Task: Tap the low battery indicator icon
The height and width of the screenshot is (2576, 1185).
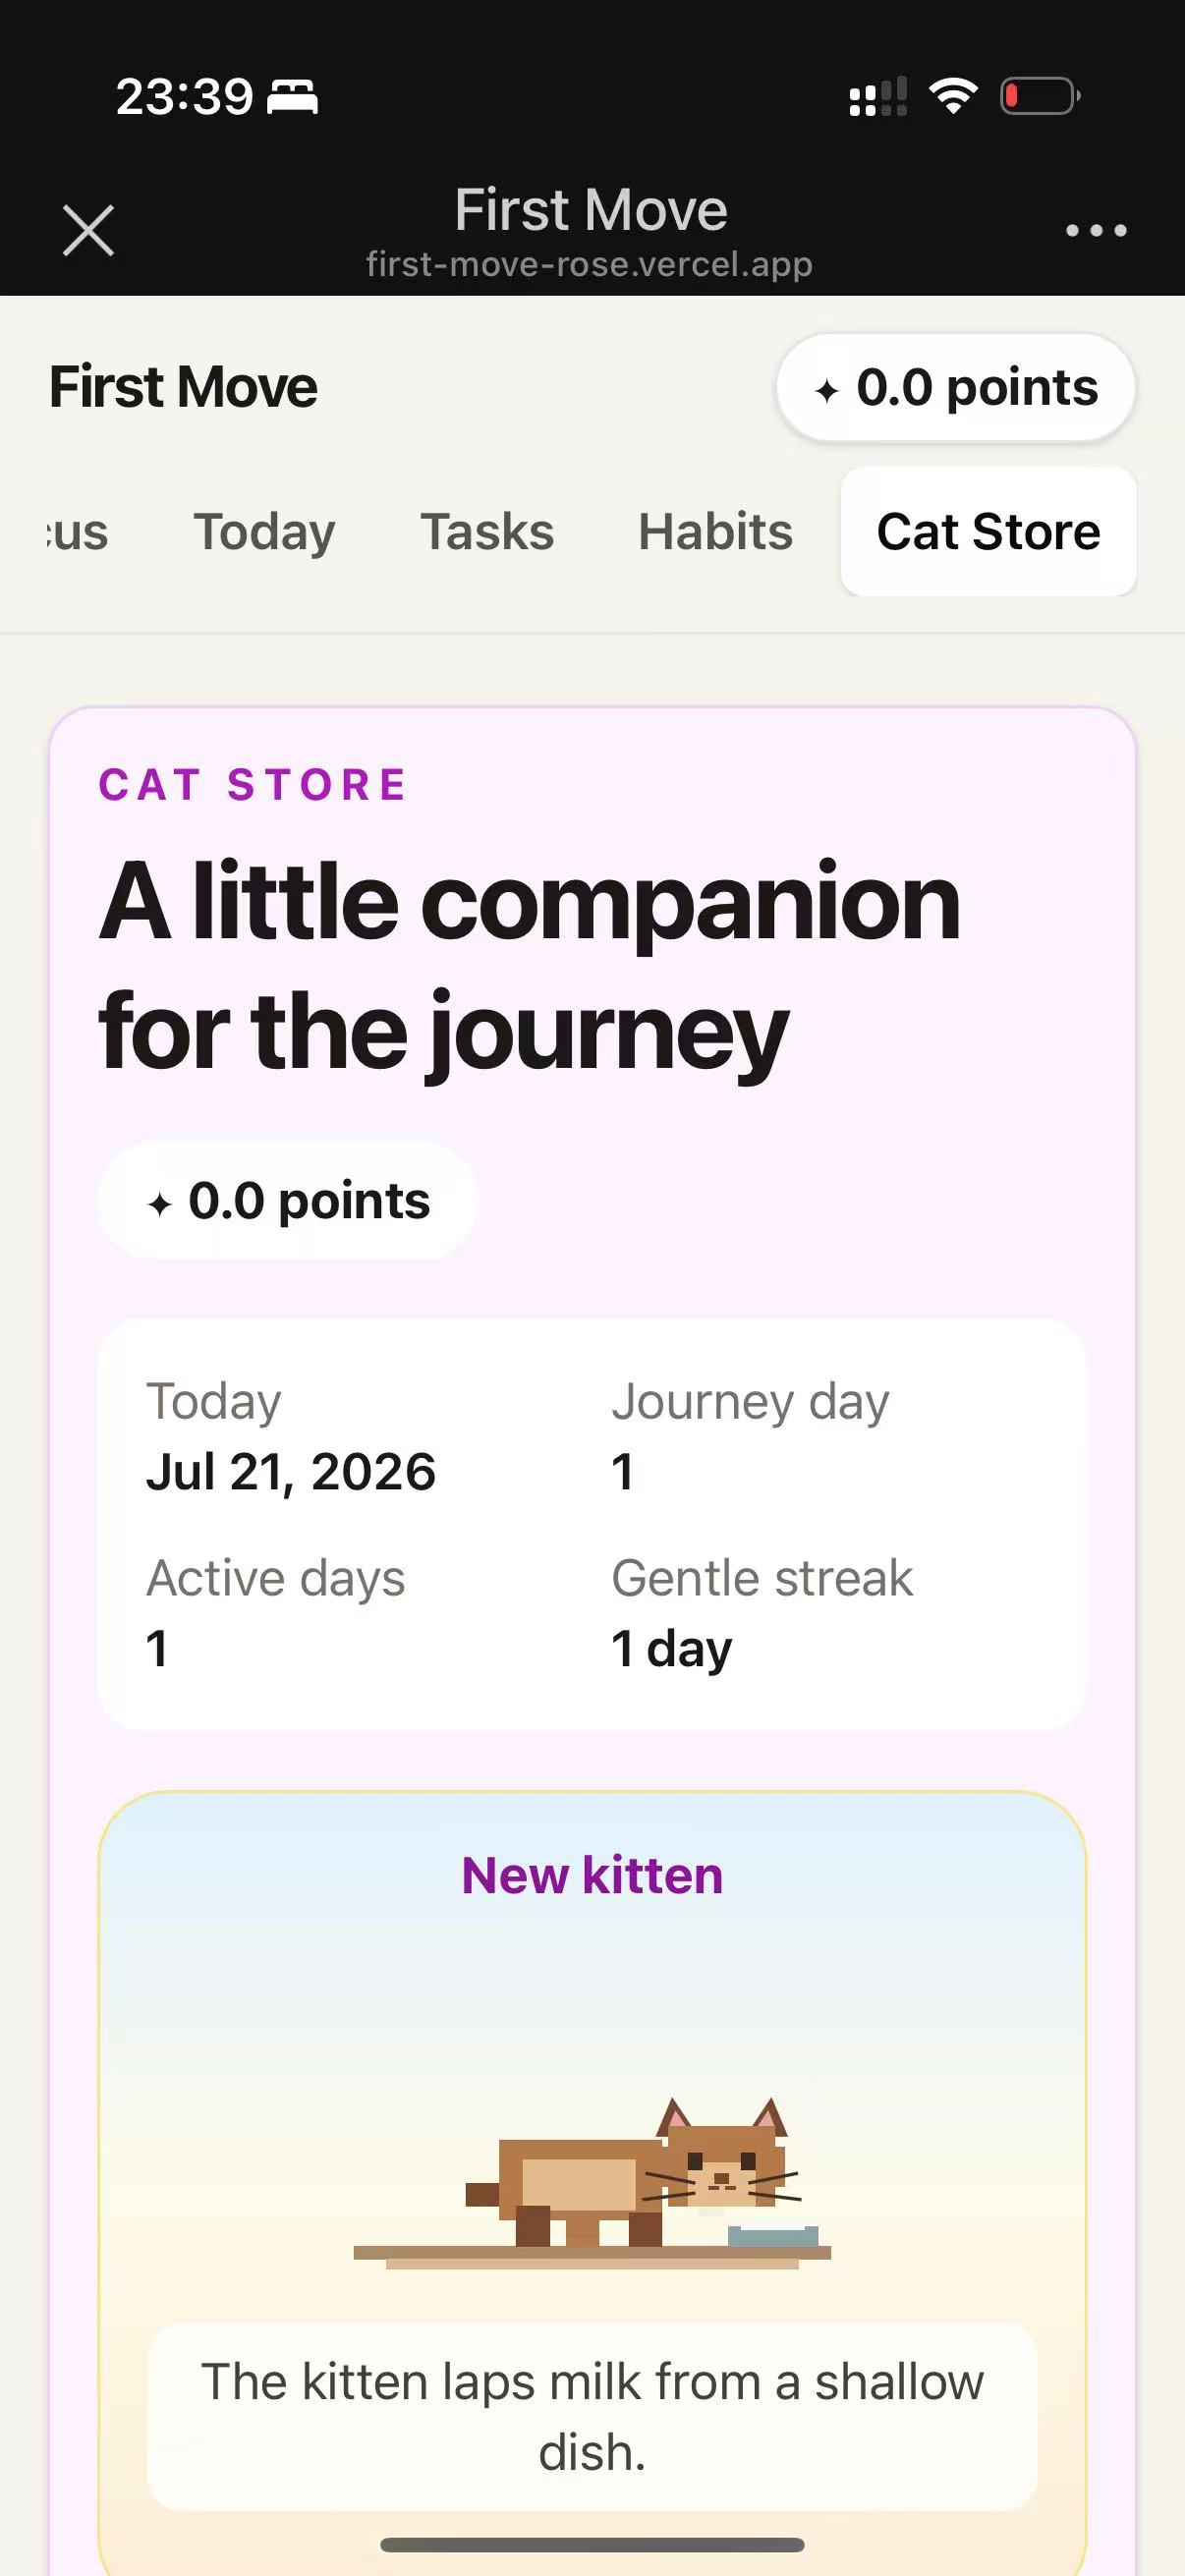Action: click(x=1040, y=96)
